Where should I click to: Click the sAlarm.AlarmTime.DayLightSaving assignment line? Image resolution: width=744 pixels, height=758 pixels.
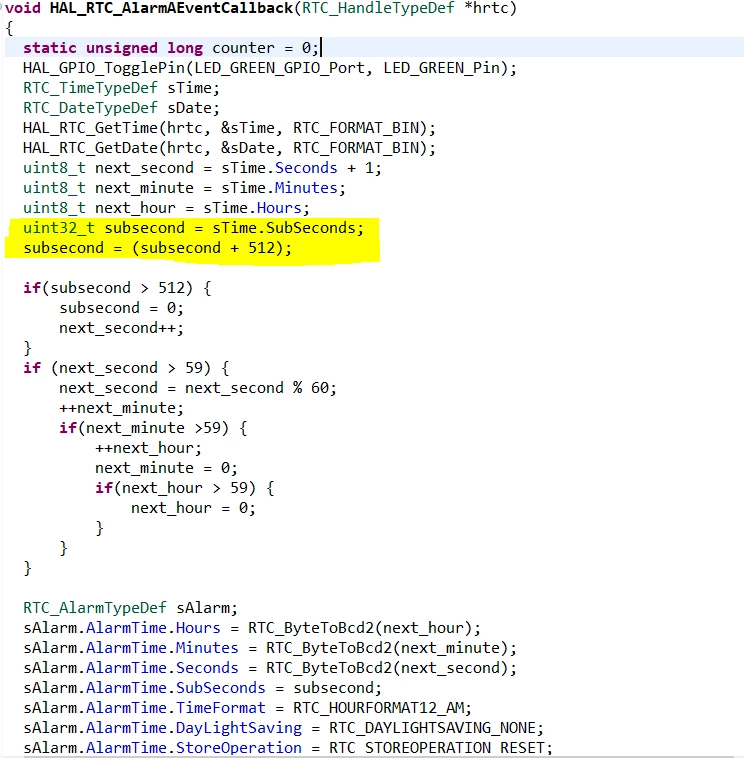[x=283, y=728]
